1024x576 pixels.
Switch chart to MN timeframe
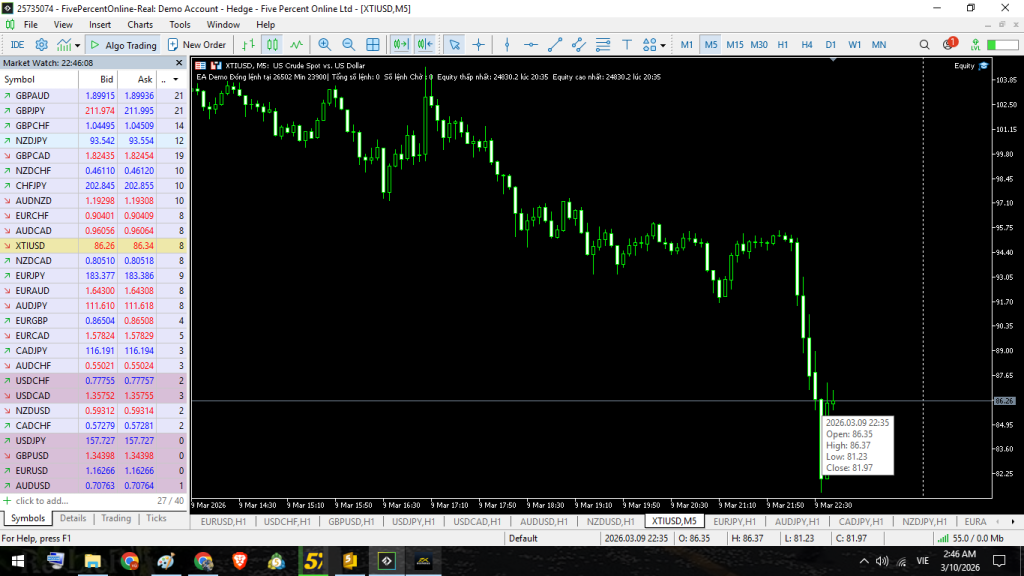coord(879,44)
